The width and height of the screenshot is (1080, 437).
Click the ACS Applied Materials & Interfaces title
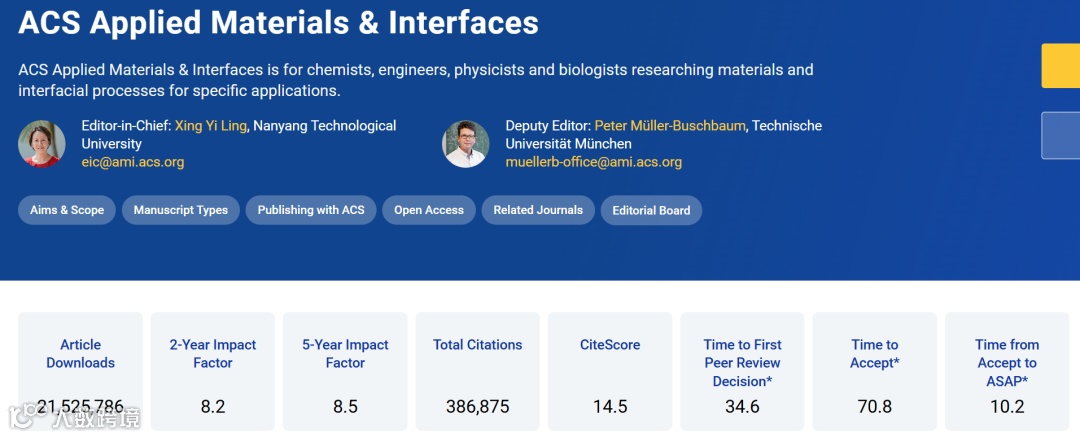[x=278, y=23]
